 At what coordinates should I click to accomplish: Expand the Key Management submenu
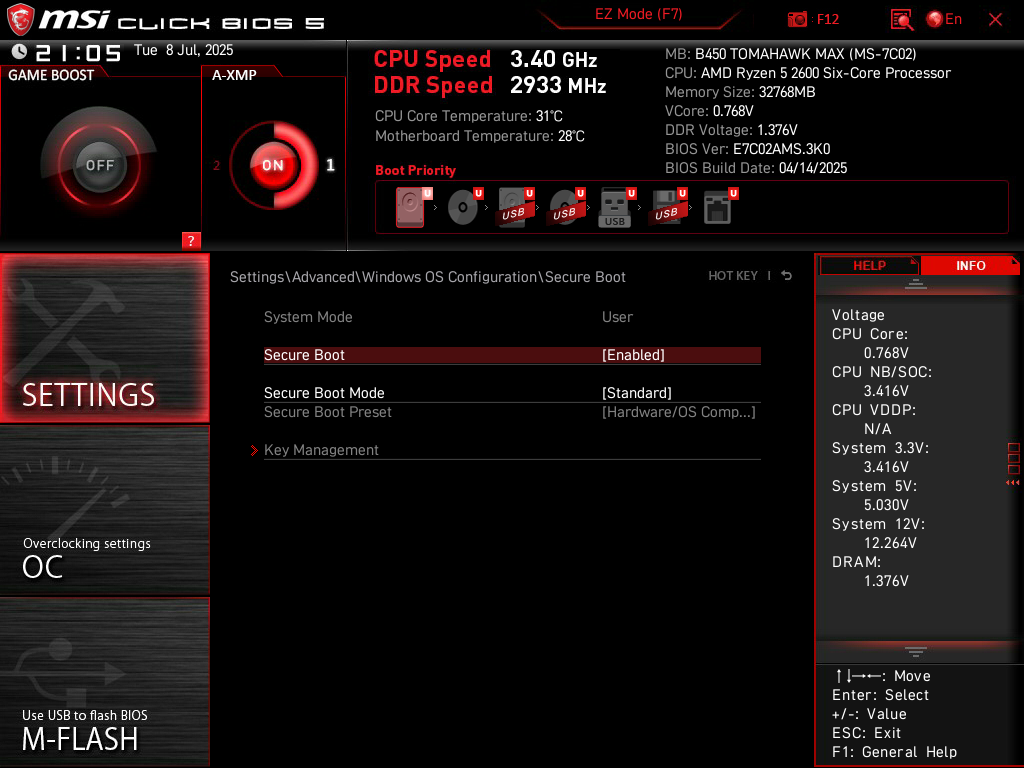pyautogui.click(x=512, y=450)
